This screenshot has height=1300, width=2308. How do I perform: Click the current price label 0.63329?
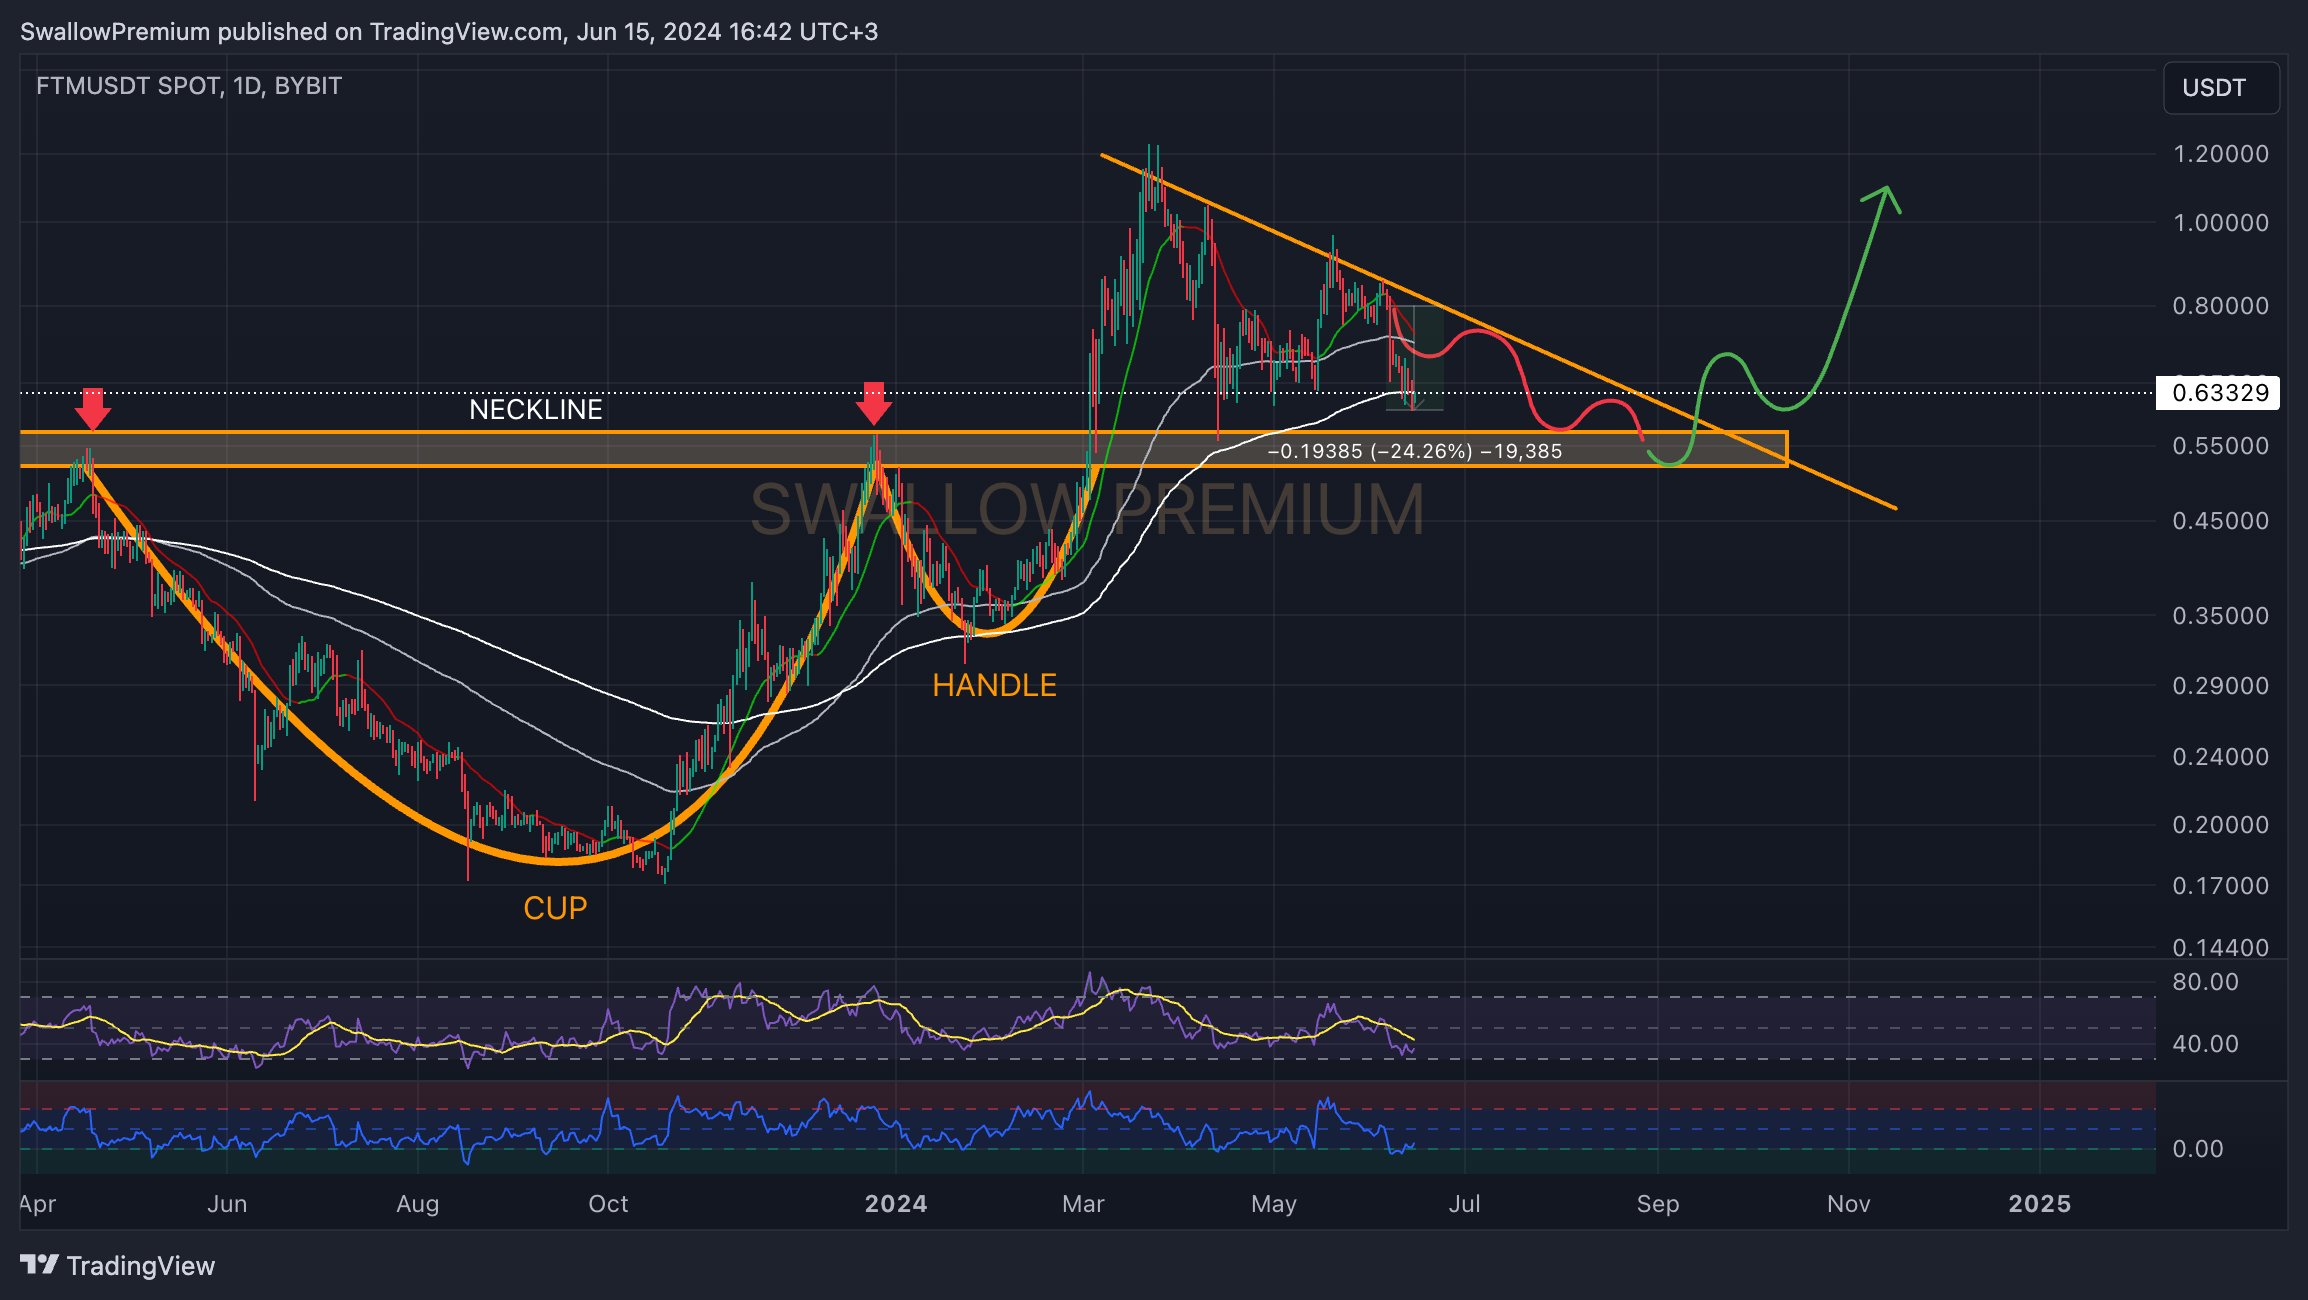(2219, 392)
